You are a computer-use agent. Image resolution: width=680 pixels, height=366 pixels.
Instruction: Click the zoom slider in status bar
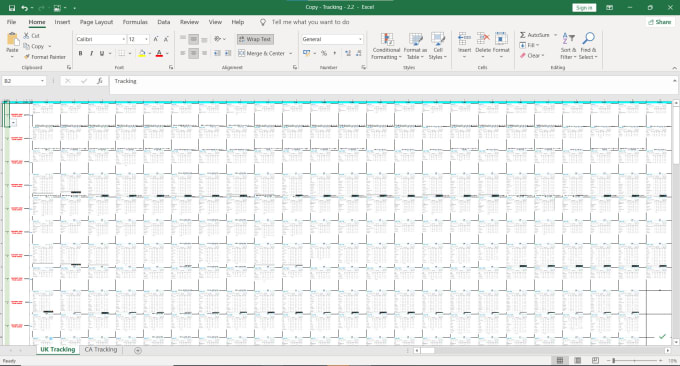(x=635, y=360)
